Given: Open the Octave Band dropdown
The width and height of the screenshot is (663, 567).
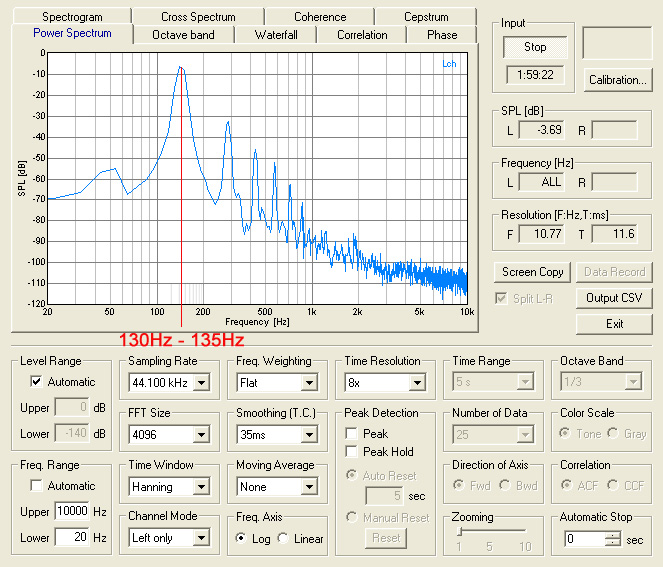Looking at the screenshot, I should coord(633,383).
